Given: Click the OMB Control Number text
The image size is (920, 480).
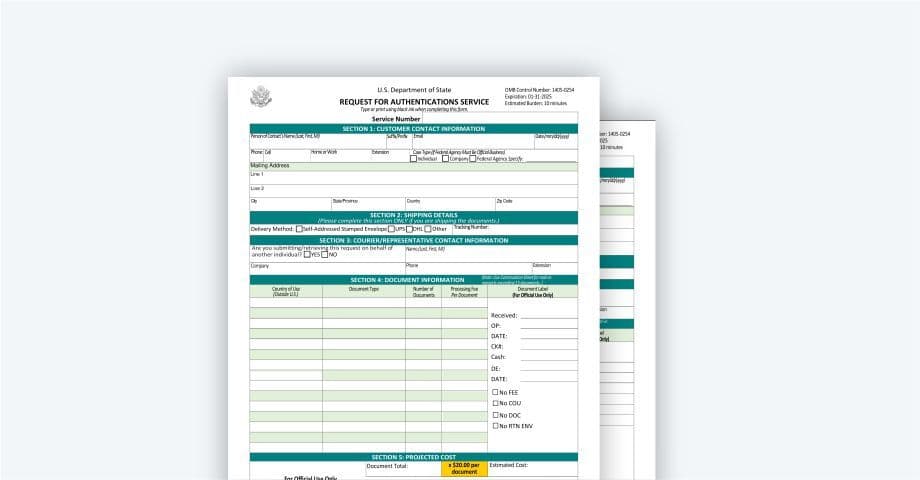Looking at the screenshot, I should pos(539,90).
